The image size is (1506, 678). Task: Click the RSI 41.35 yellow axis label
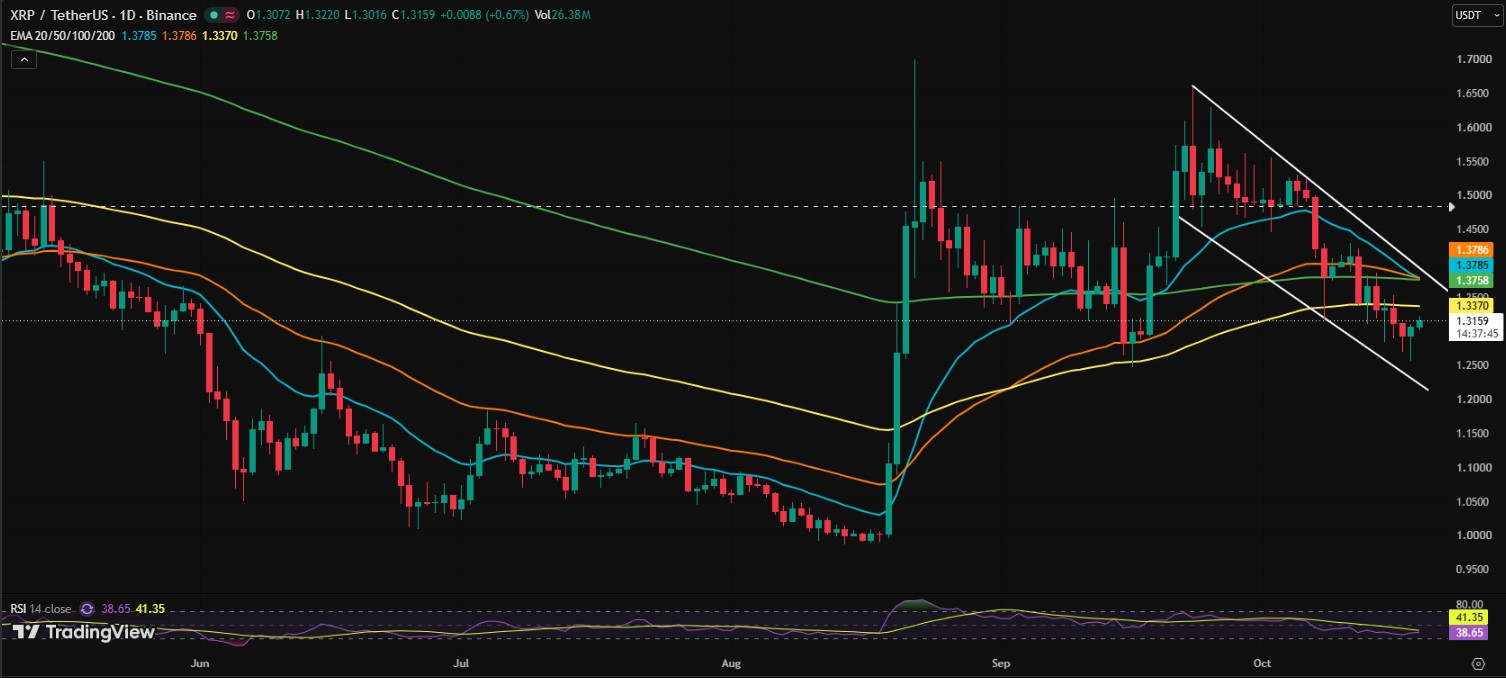(x=1468, y=618)
